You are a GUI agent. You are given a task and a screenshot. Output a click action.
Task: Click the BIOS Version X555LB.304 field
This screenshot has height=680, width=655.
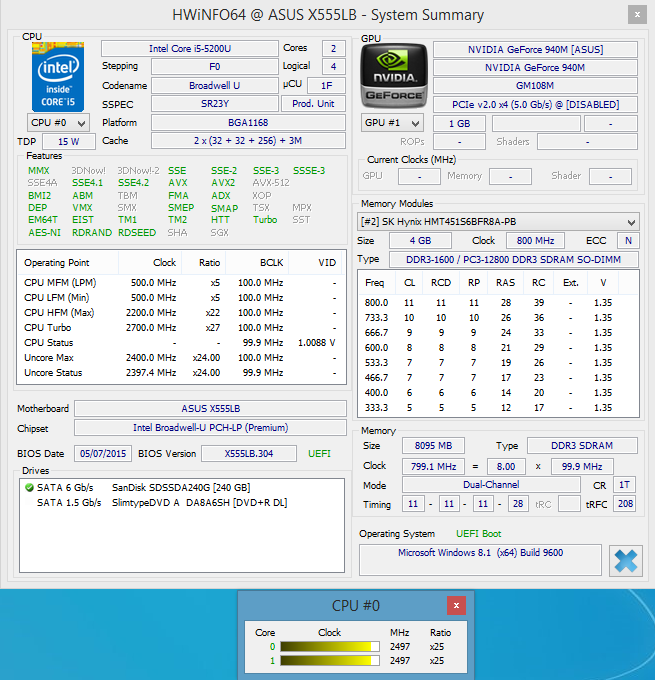(x=249, y=454)
